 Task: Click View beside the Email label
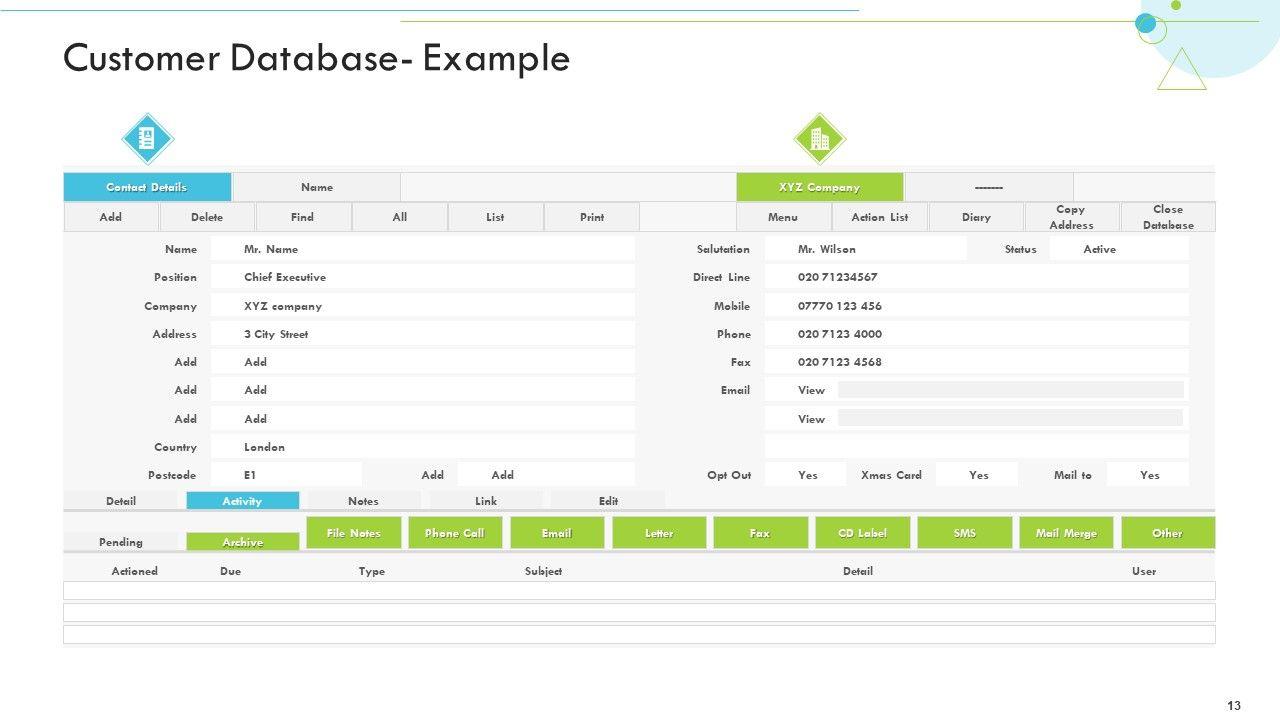(811, 390)
